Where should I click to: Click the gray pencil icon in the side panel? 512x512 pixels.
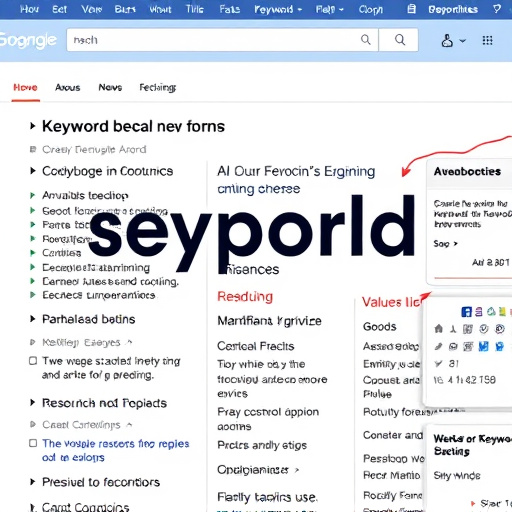[x=439, y=347]
